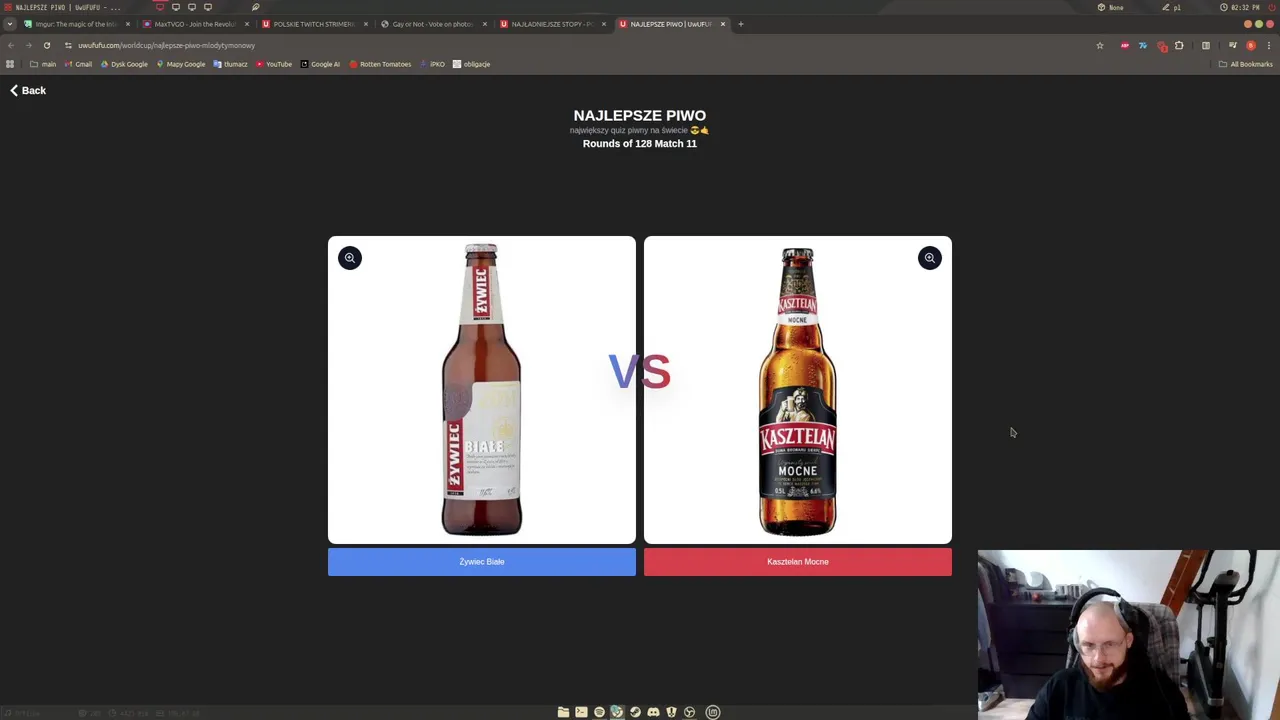
Task: Open the browser three-dot menu
Action: (1268, 45)
